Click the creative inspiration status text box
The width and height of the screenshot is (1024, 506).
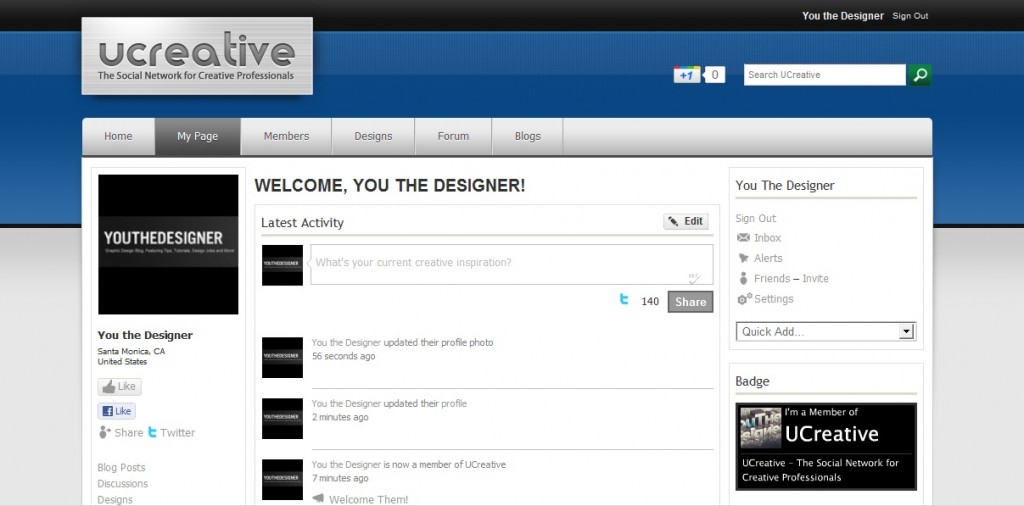click(x=511, y=264)
